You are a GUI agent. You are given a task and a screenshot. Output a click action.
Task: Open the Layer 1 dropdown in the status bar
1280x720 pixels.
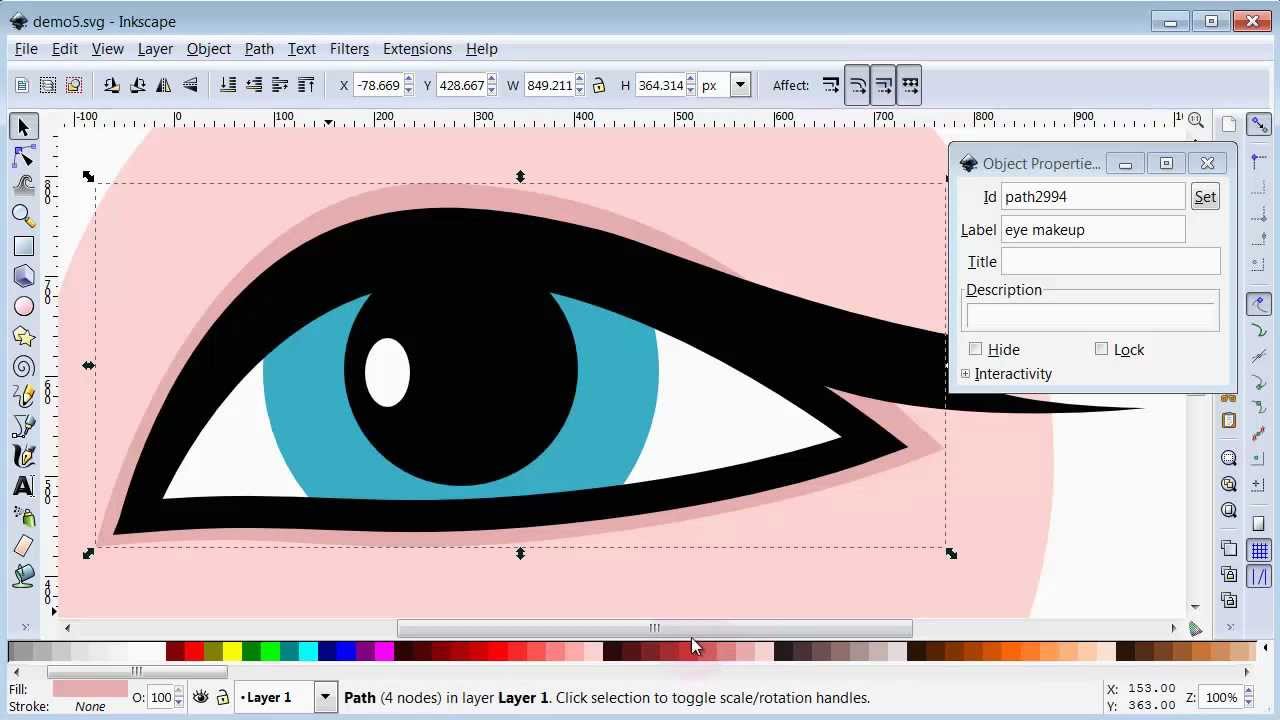tap(324, 697)
